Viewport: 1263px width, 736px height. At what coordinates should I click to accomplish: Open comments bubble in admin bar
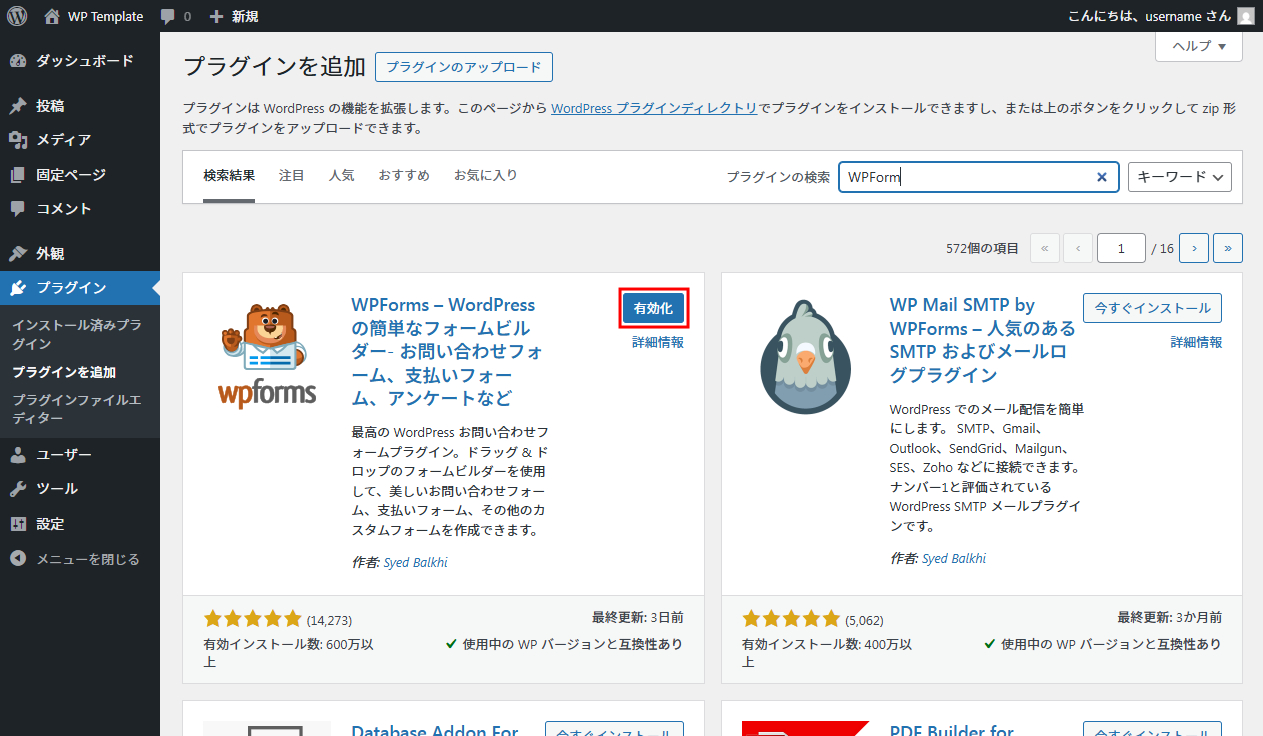click(x=168, y=17)
